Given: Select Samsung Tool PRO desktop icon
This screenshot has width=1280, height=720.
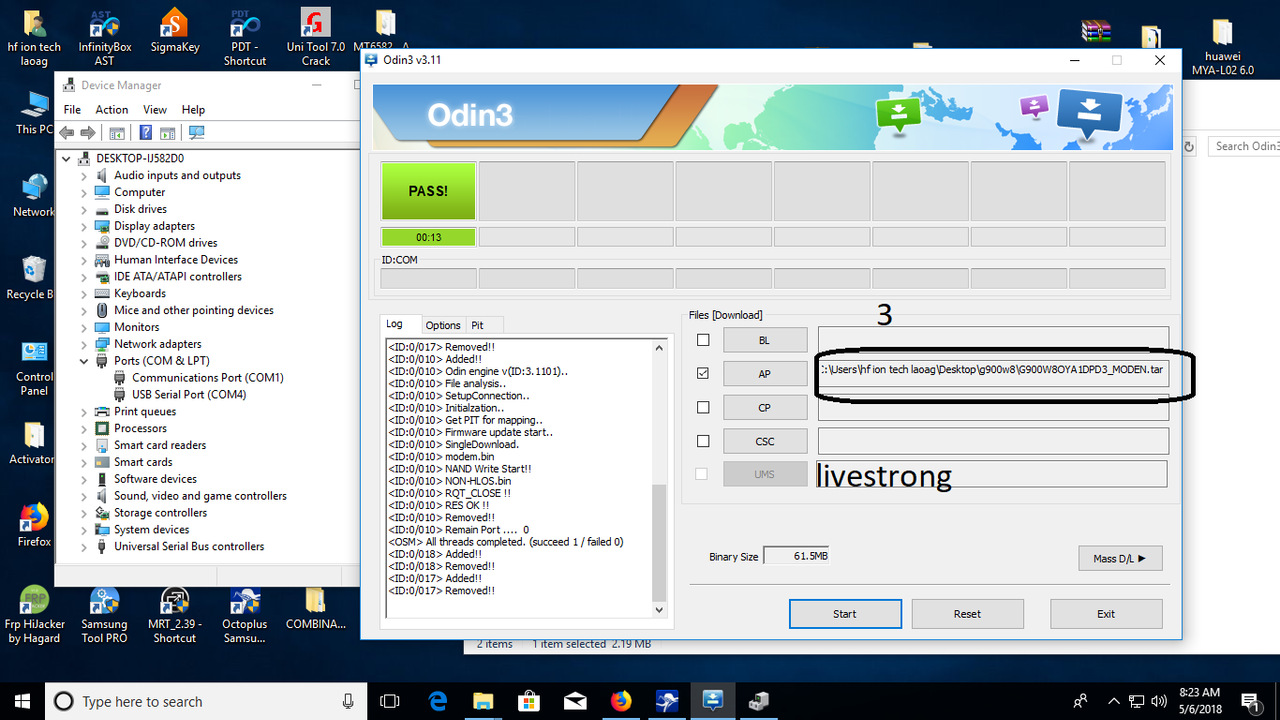Looking at the screenshot, I should 104,615.
